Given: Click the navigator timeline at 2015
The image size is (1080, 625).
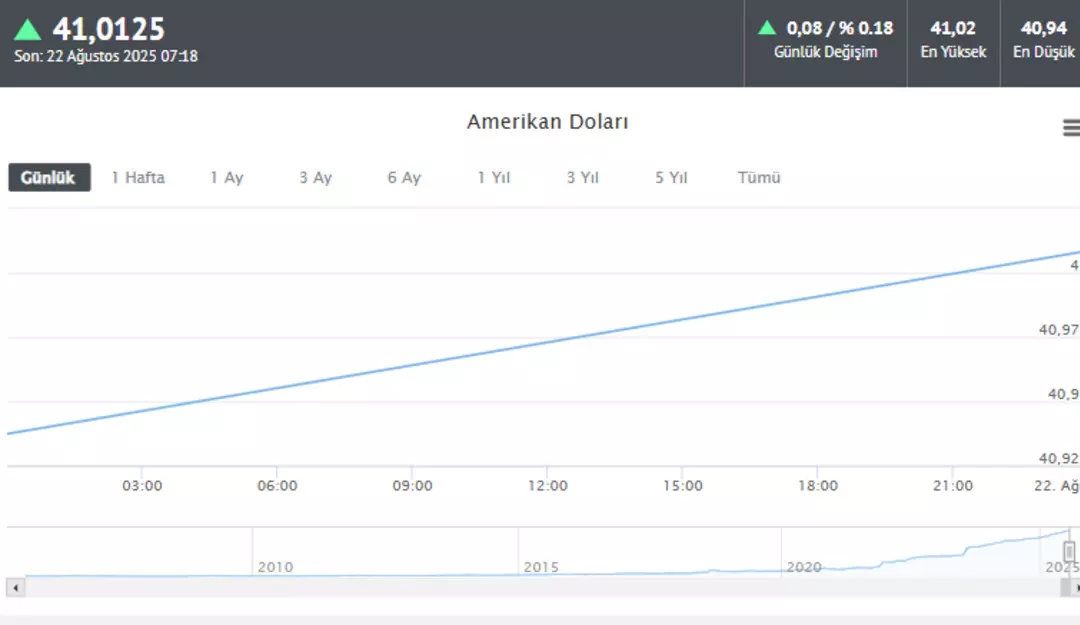Looking at the screenshot, I should click(x=541, y=567).
